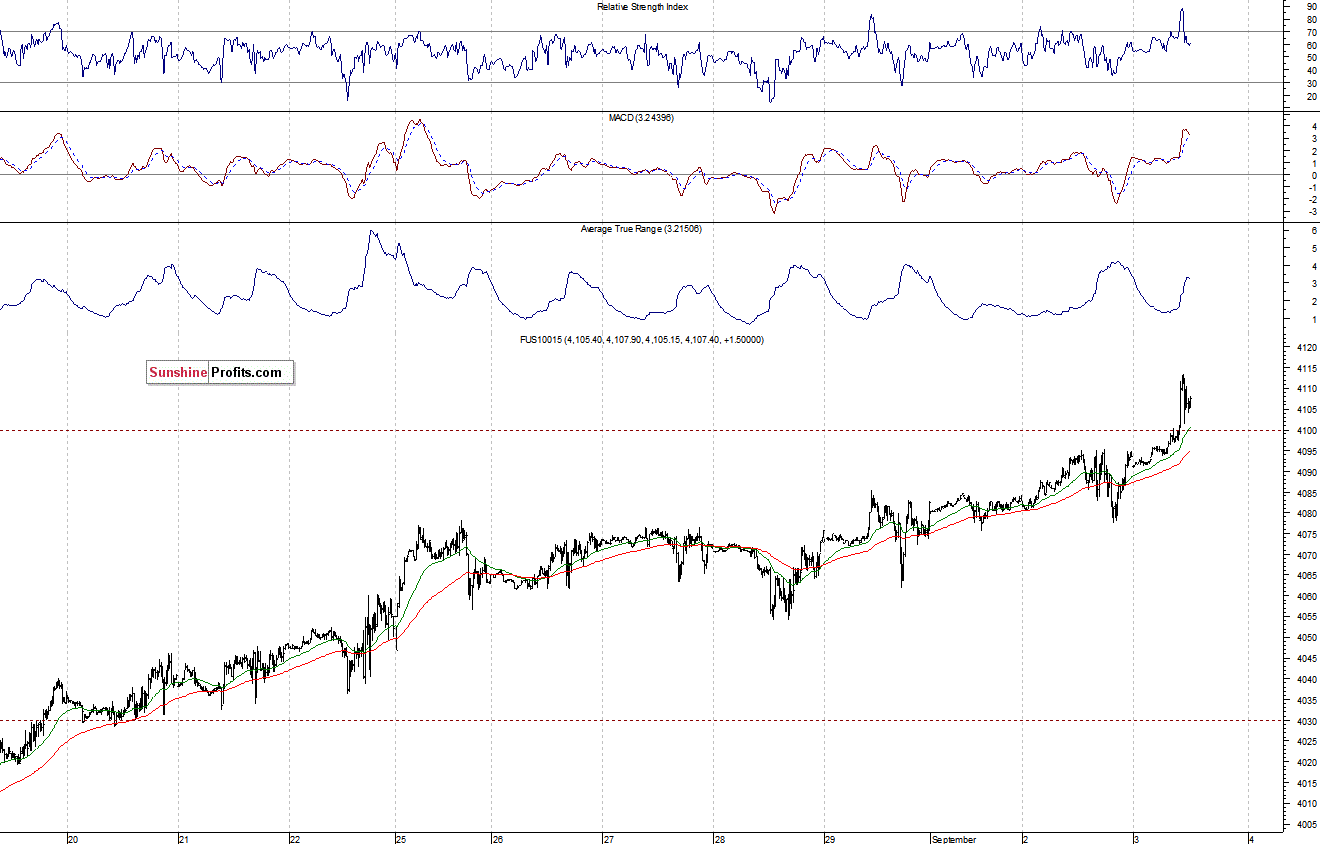
Task: Click the 20 value on the RSI scale
Action: tap(1311, 97)
